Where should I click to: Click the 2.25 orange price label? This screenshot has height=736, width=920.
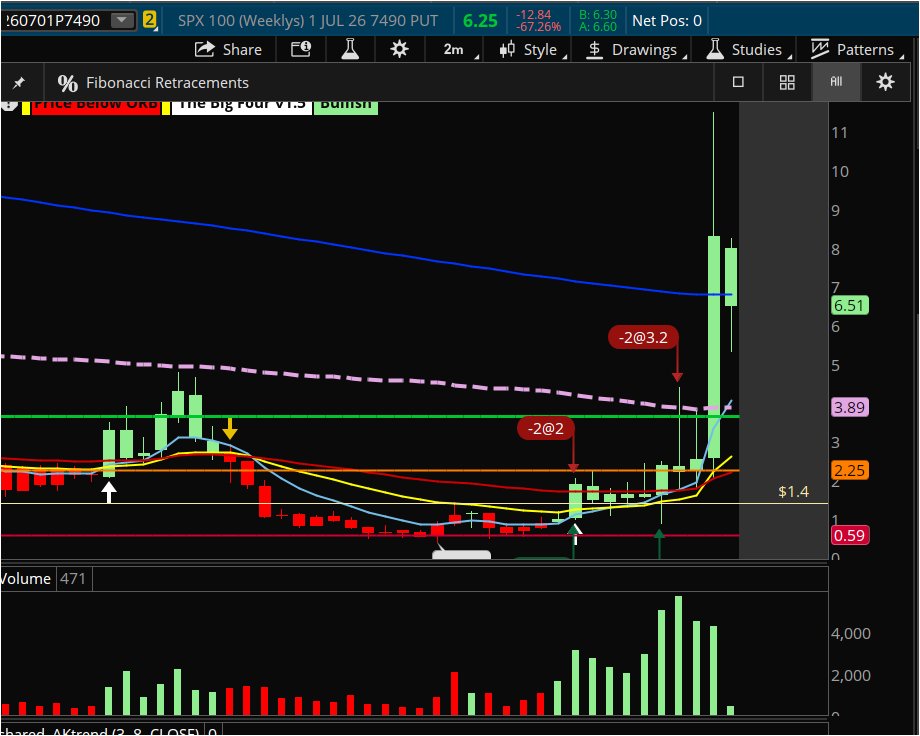(x=849, y=471)
